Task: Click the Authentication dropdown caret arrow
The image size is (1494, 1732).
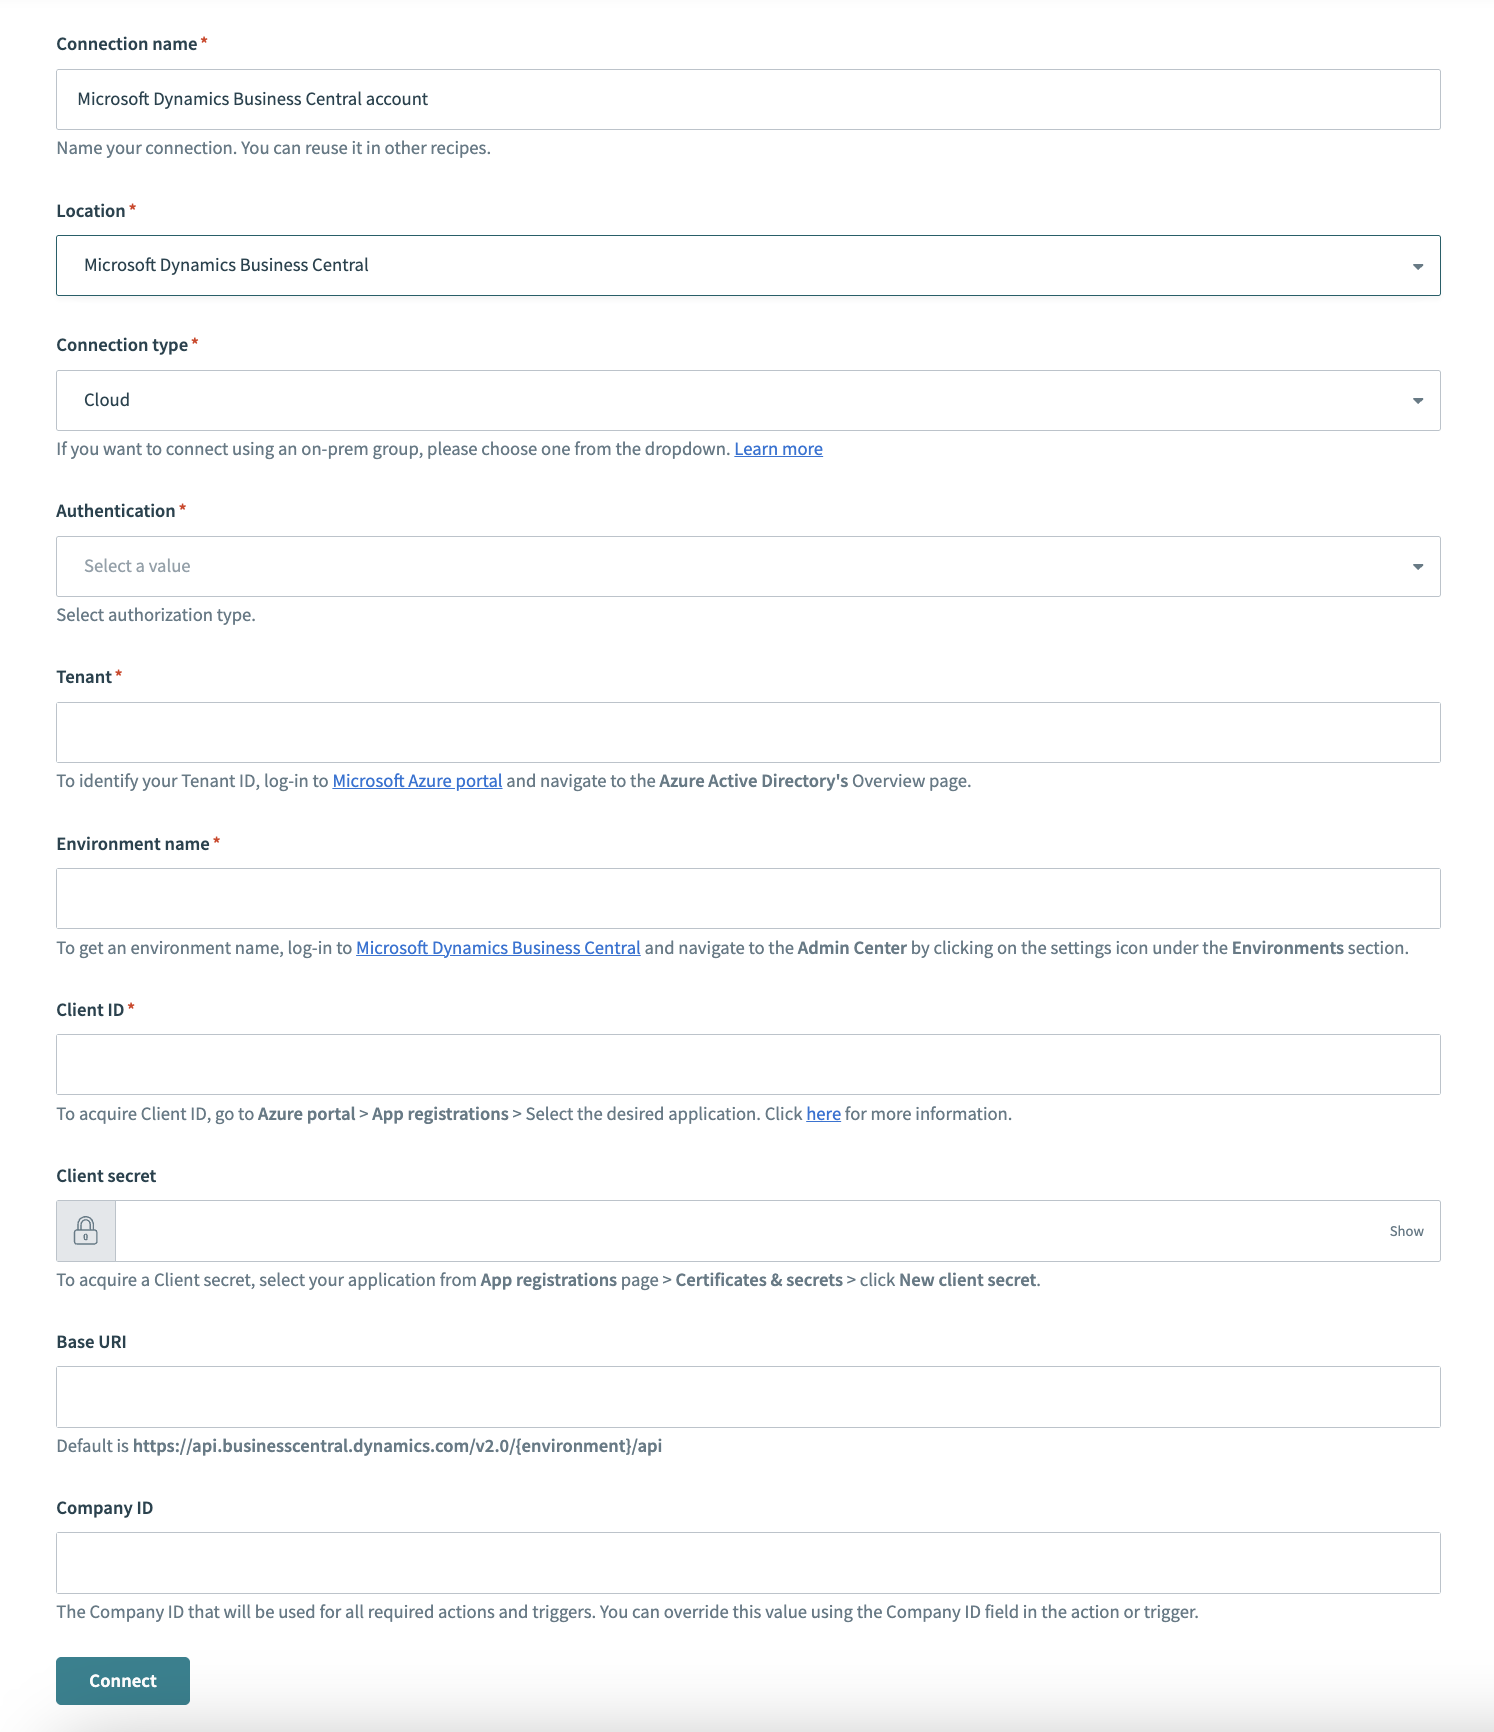Action: (1417, 567)
